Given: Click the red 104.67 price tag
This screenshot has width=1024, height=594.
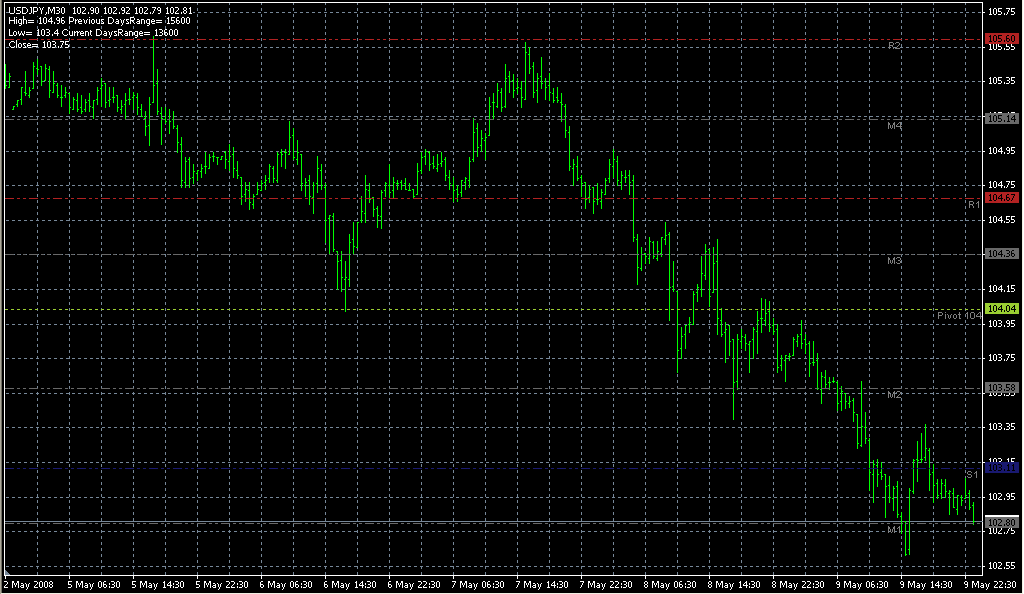Looking at the screenshot, I should tap(1001, 198).
